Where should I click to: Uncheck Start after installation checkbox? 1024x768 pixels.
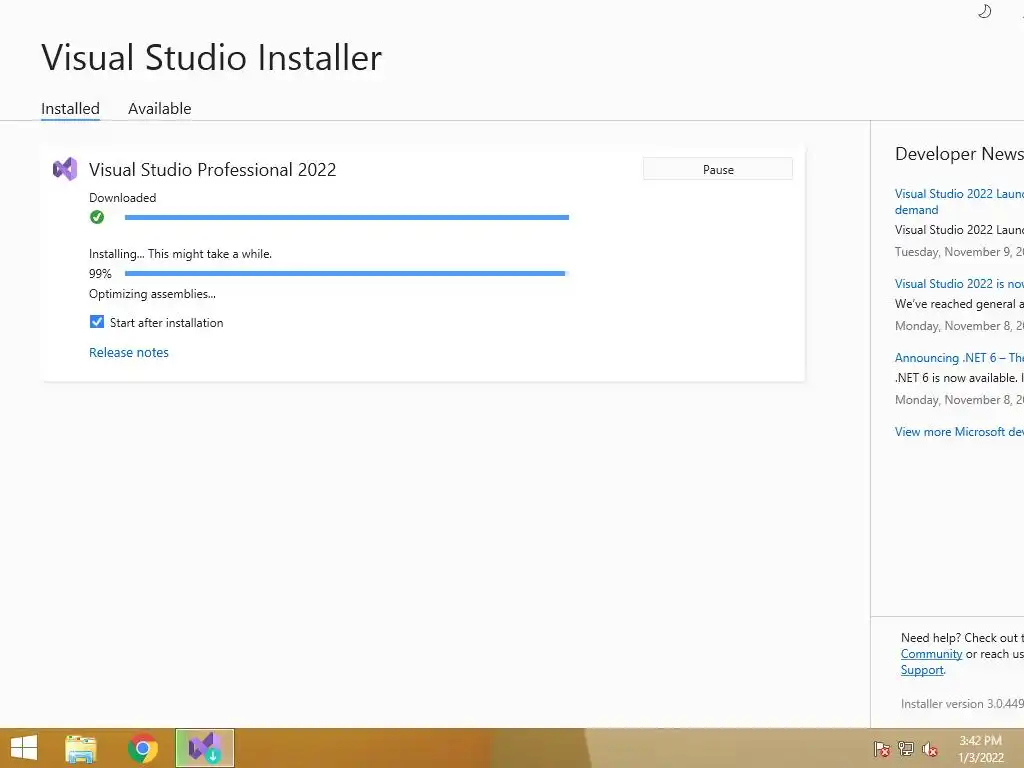(x=97, y=322)
